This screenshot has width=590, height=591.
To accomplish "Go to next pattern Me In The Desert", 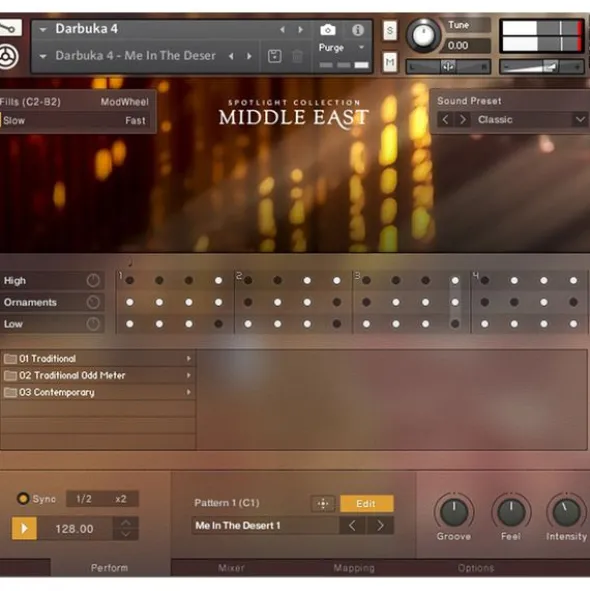I will pos(380,525).
